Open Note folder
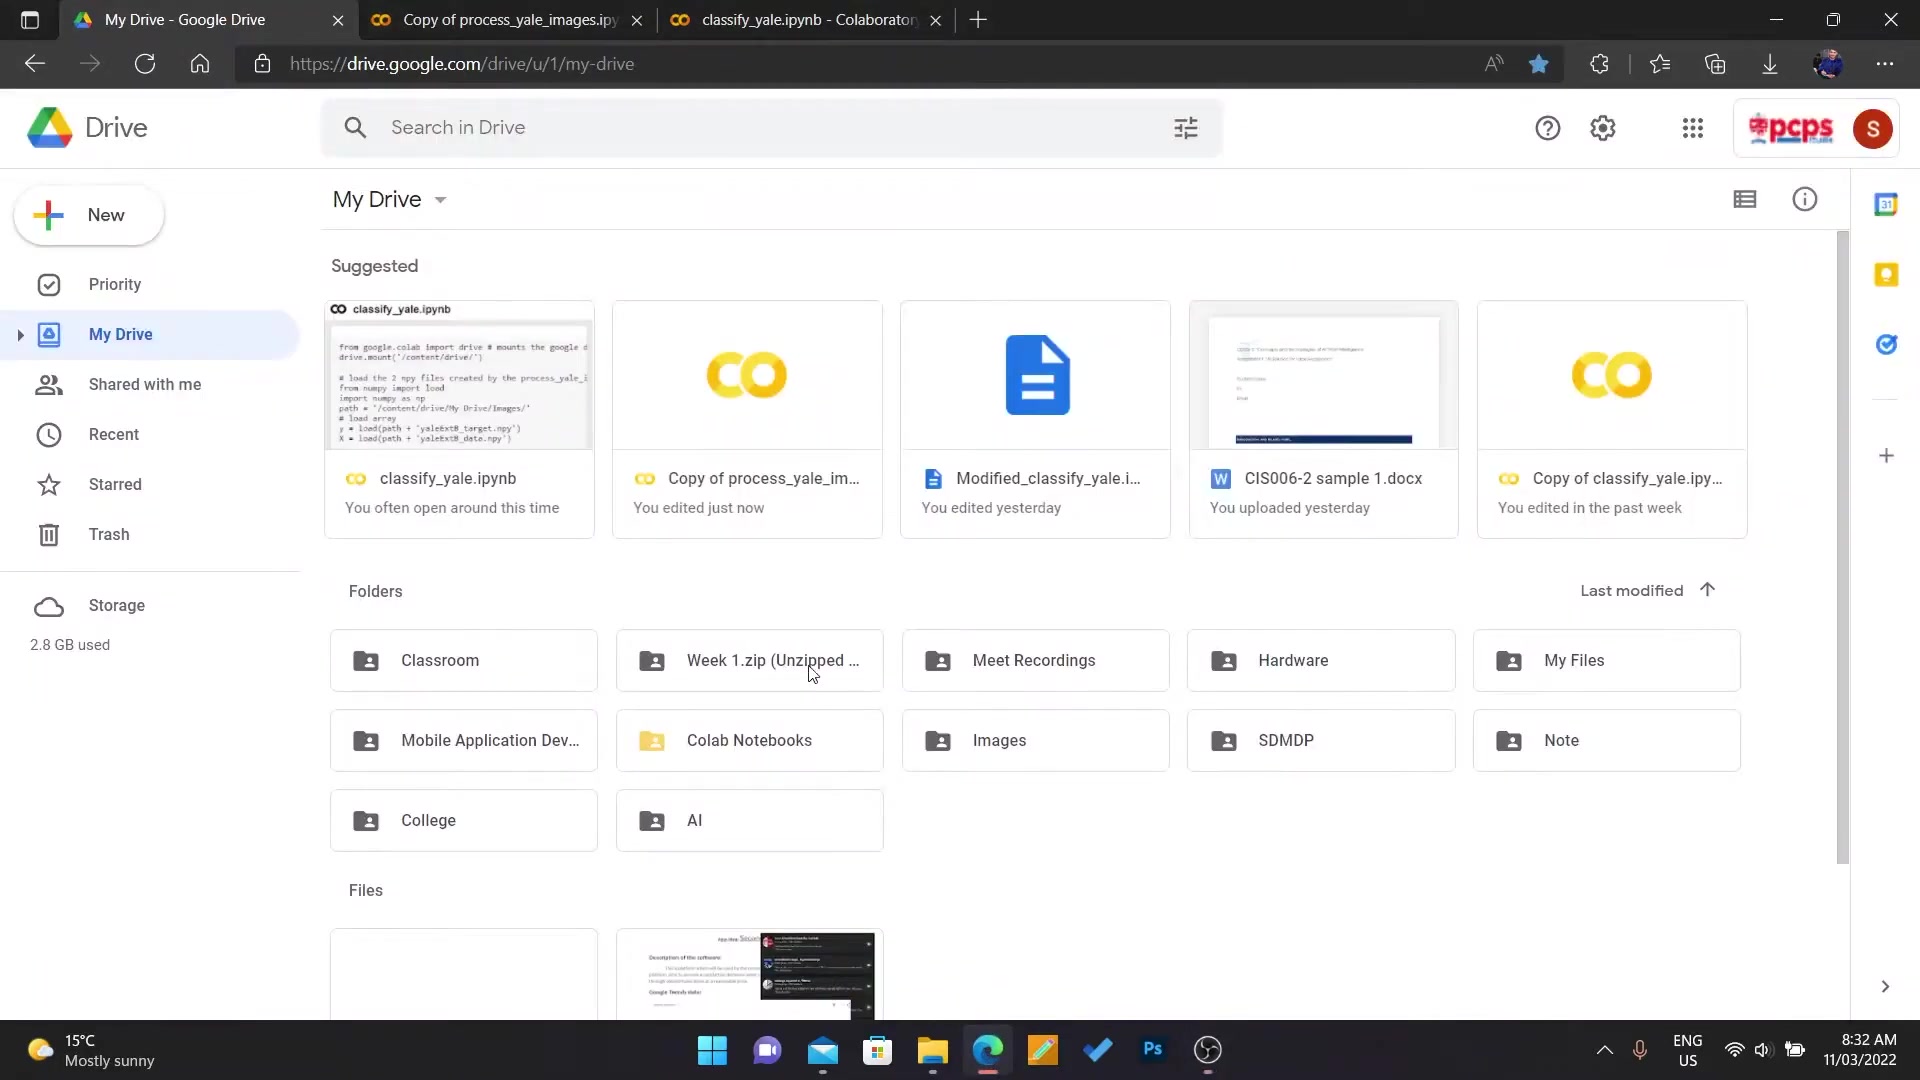Viewport: 1920px width, 1080px height. (x=1607, y=741)
